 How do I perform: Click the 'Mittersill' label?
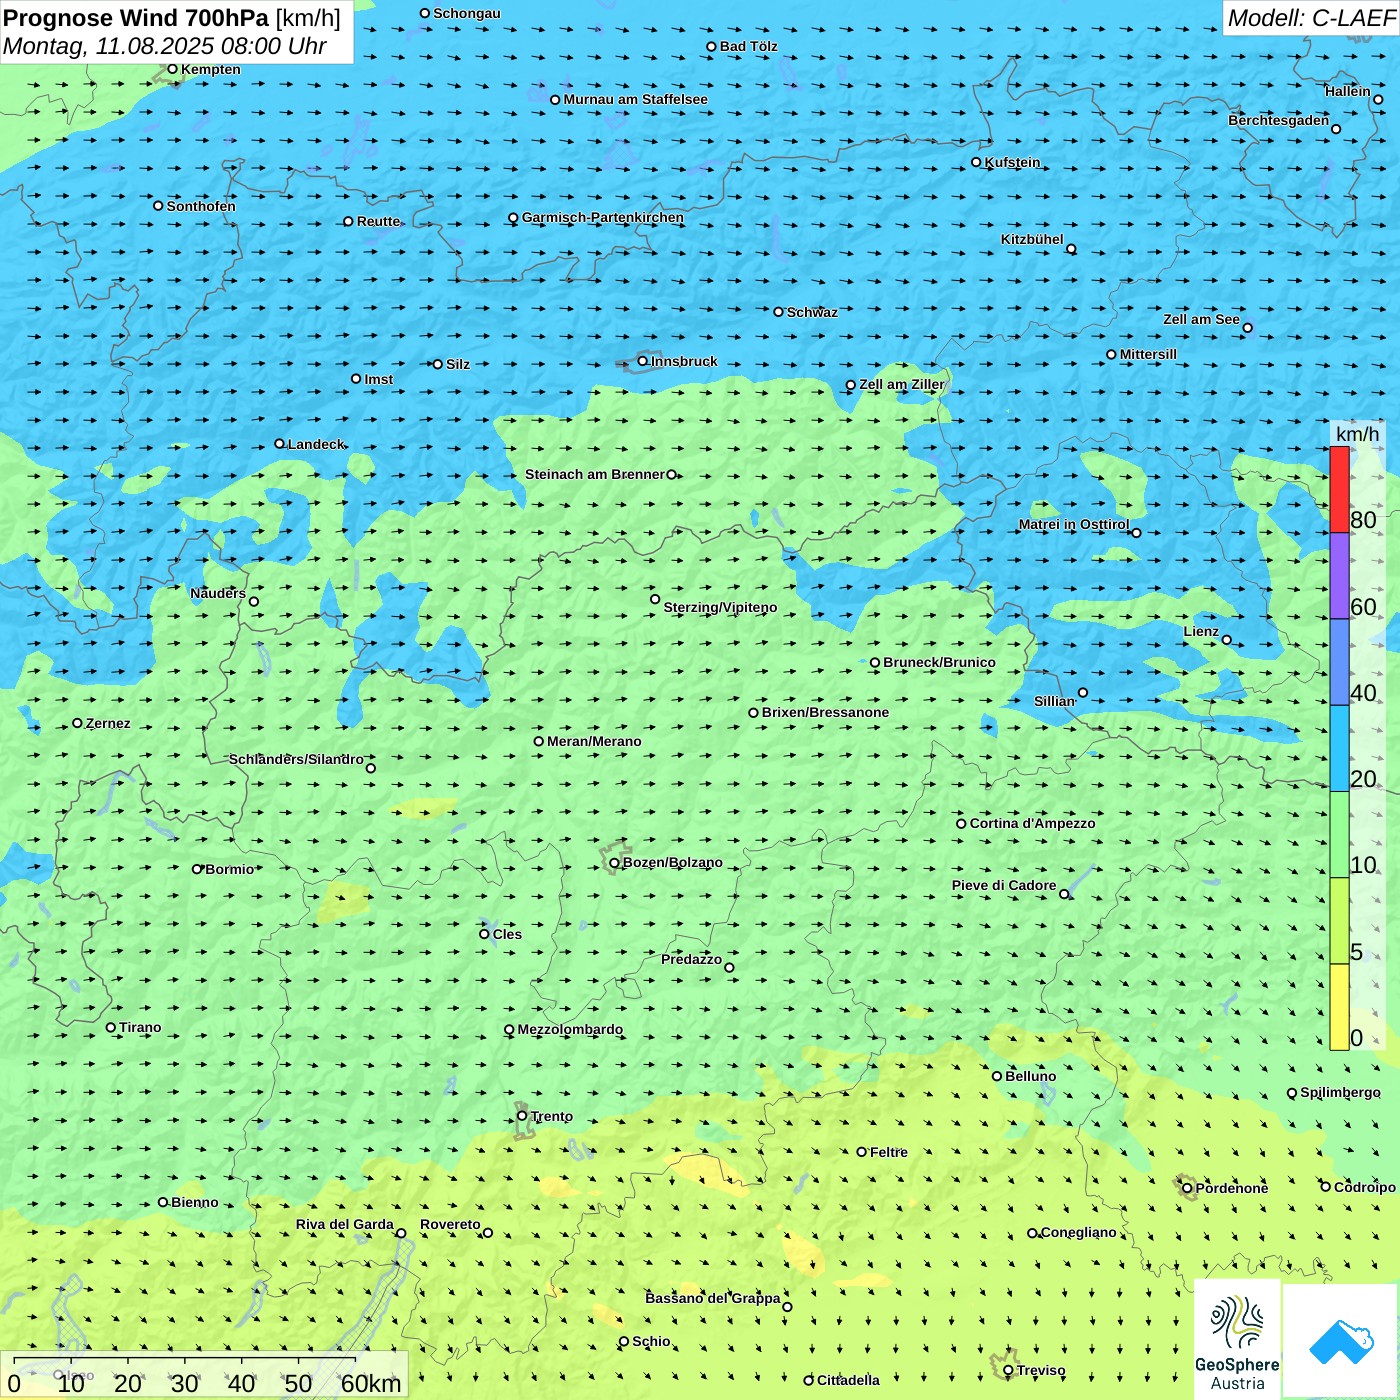point(1148,354)
